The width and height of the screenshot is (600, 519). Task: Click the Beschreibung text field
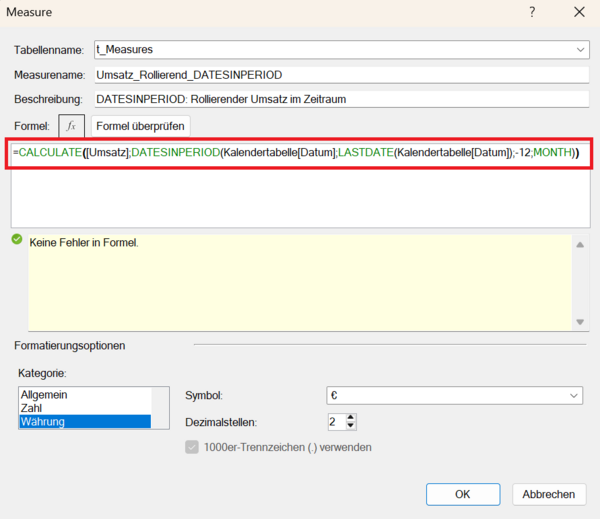pyautogui.click(x=340, y=99)
